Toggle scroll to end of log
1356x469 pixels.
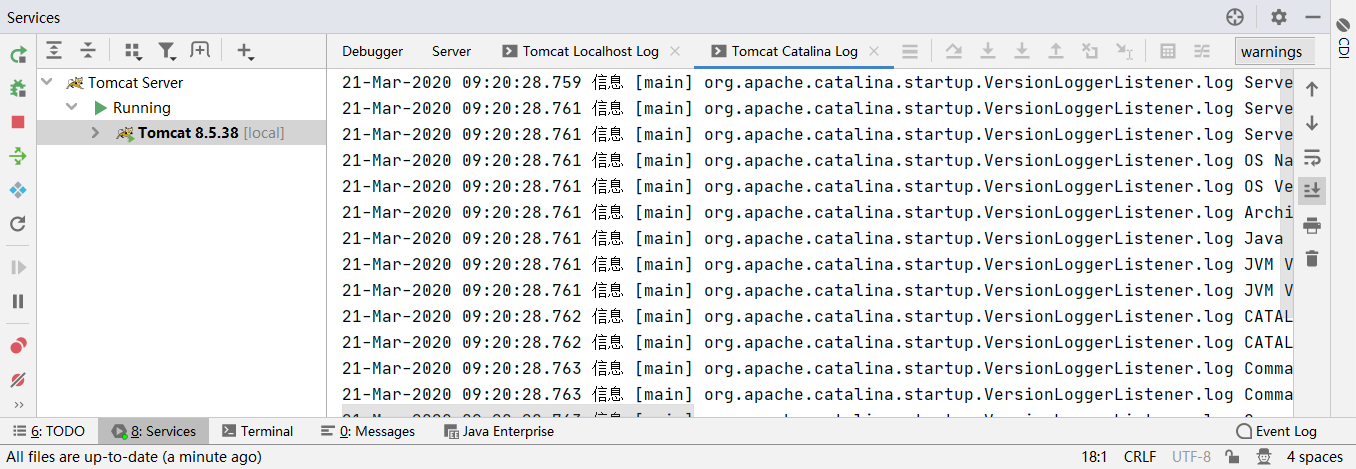[1312, 191]
